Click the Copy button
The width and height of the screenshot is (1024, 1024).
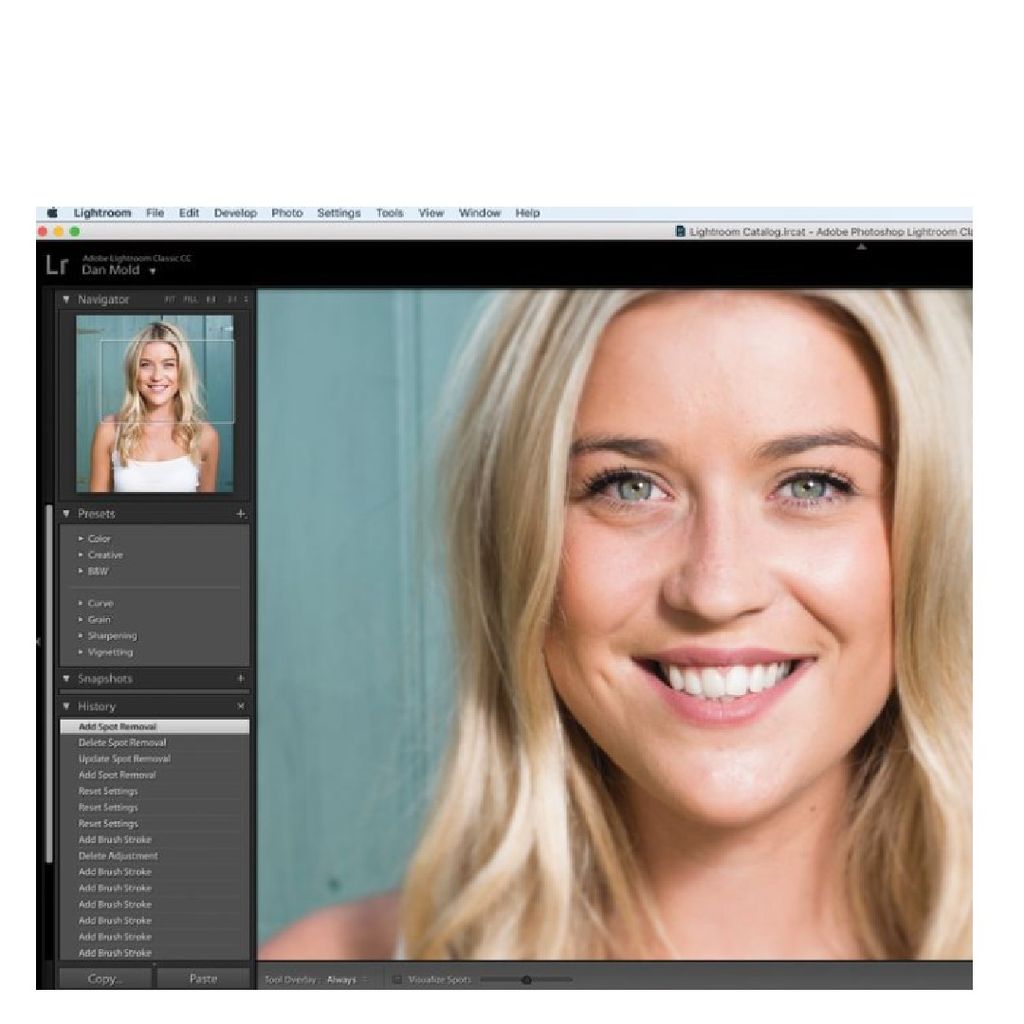[104, 979]
